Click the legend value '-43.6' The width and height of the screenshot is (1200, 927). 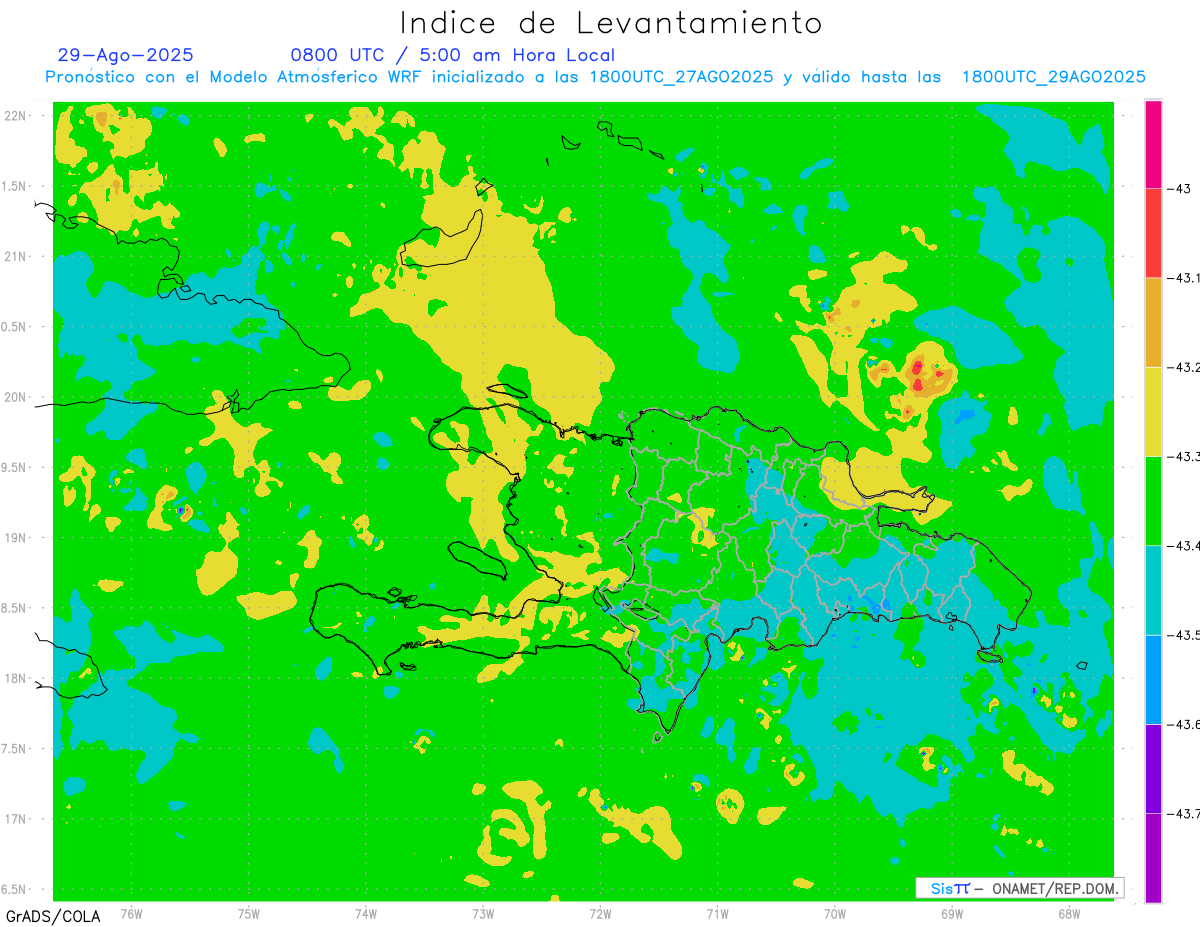(1186, 724)
